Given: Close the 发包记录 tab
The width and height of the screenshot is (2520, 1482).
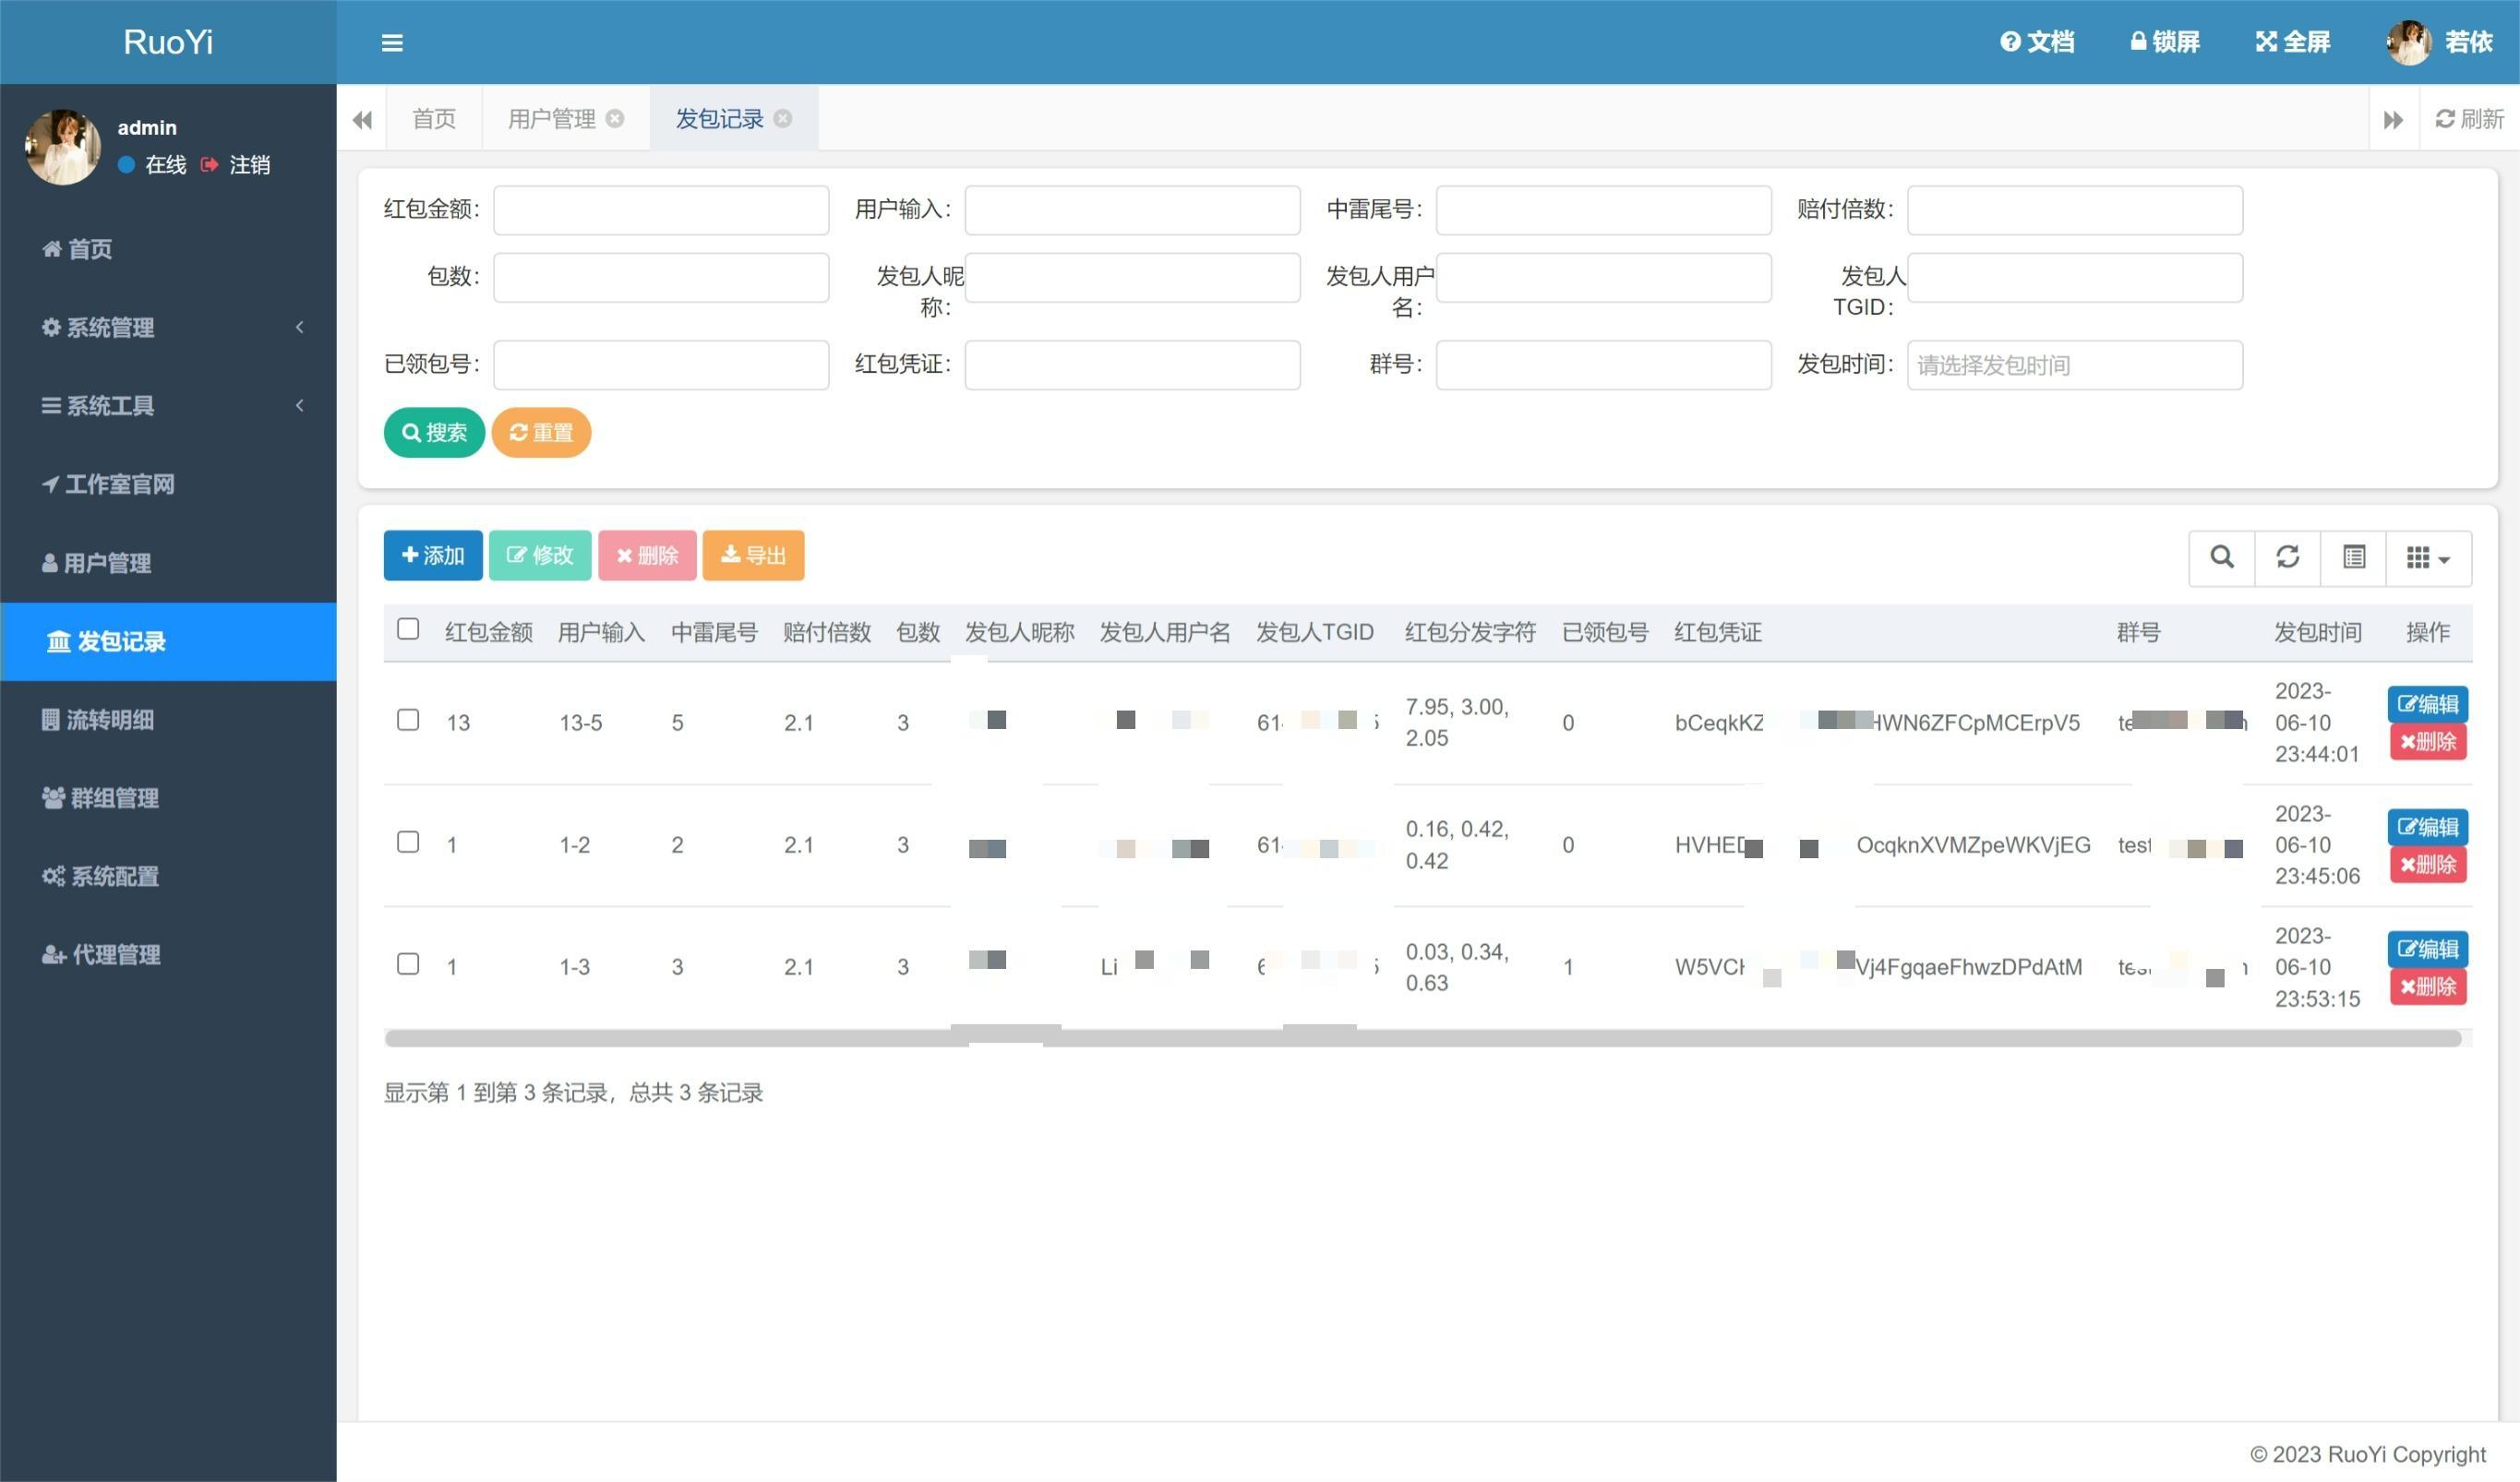Looking at the screenshot, I should click(783, 118).
